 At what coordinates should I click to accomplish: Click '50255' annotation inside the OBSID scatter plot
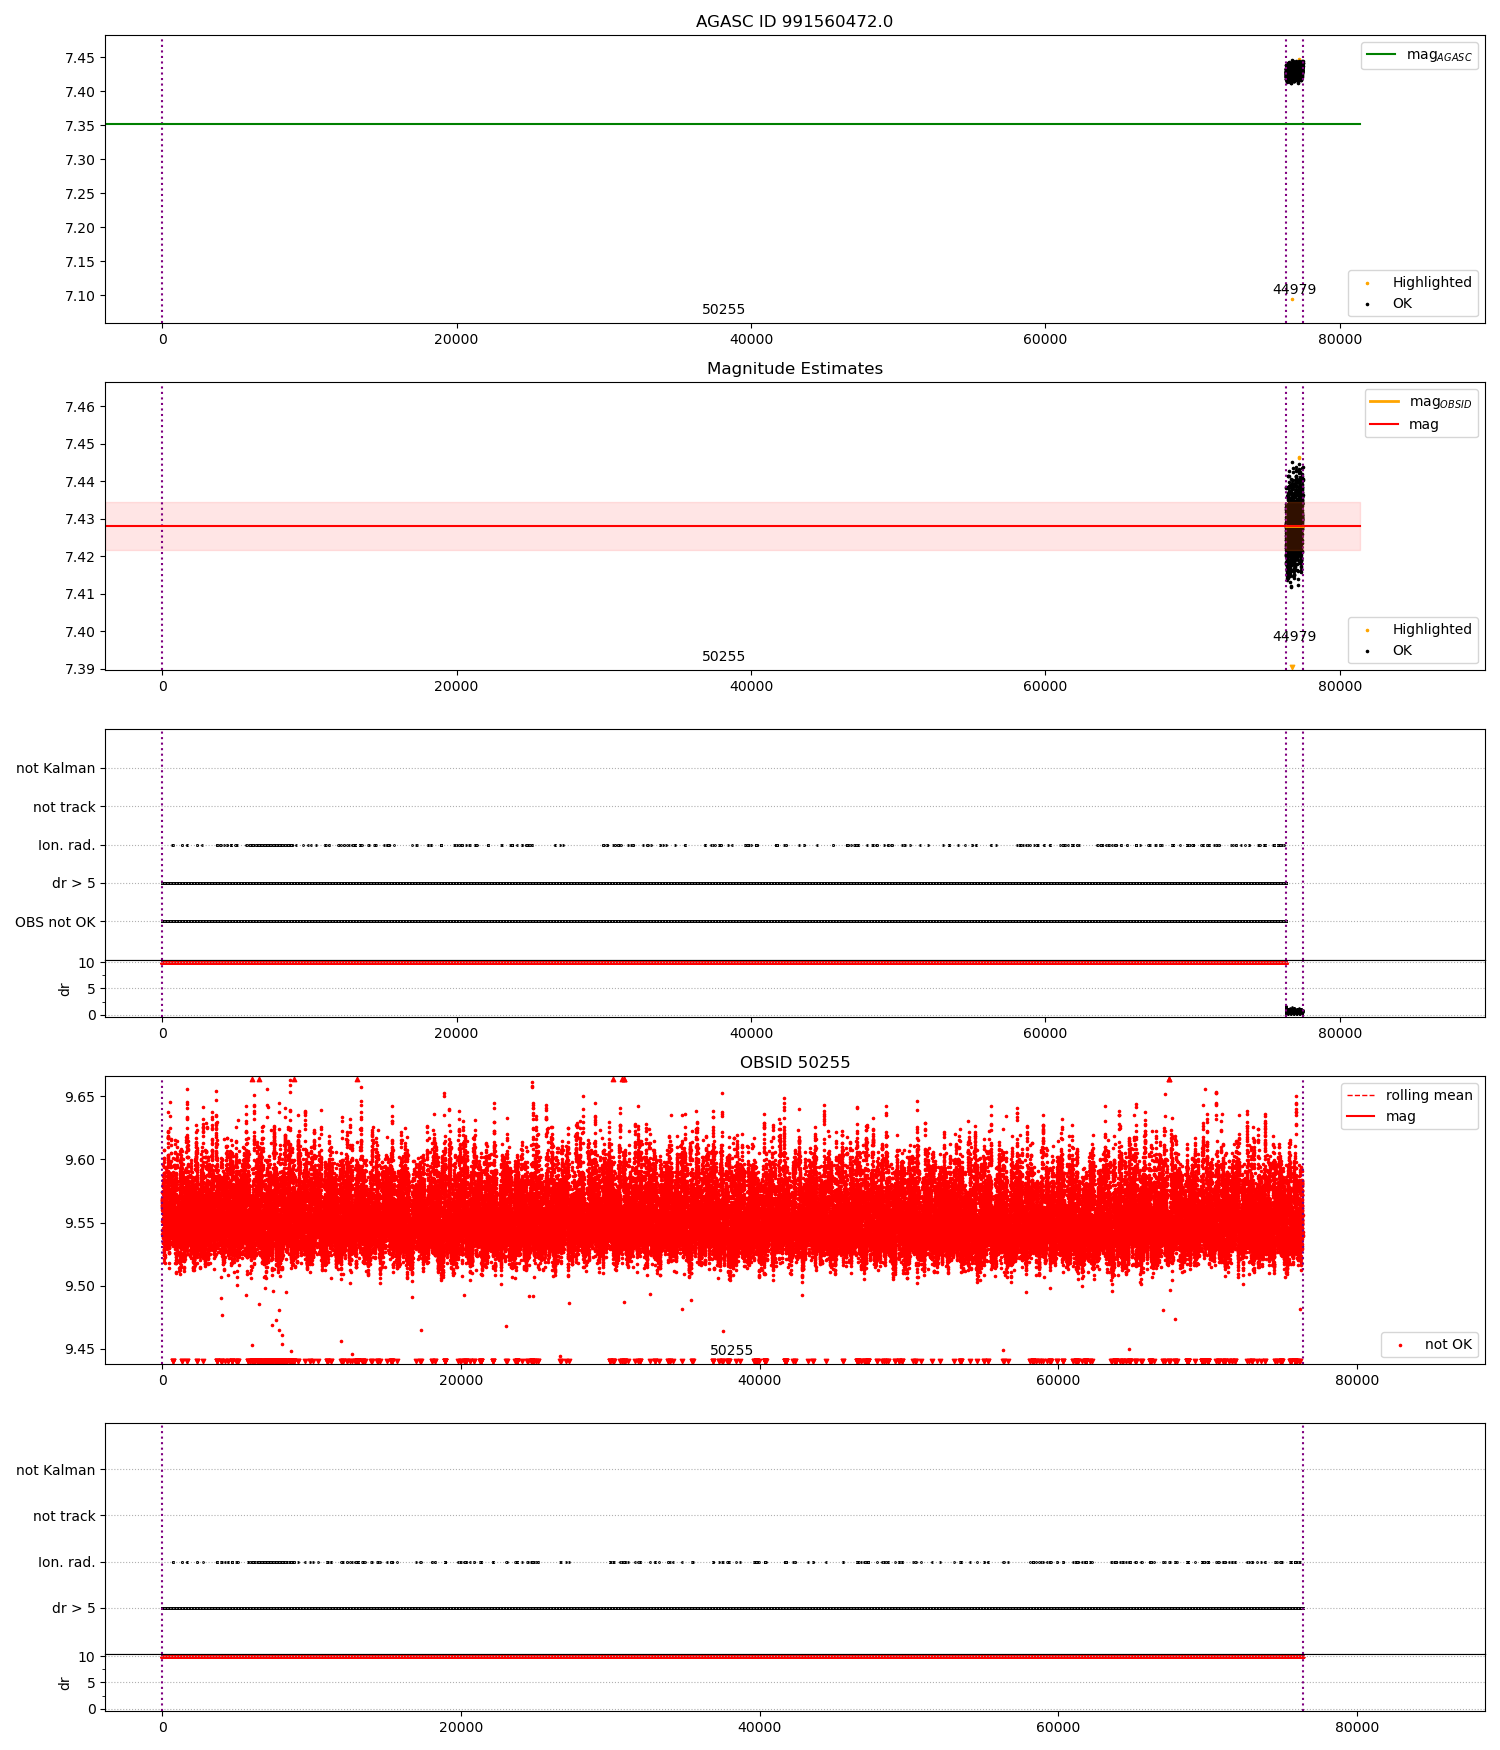pyautogui.click(x=731, y=1351)
